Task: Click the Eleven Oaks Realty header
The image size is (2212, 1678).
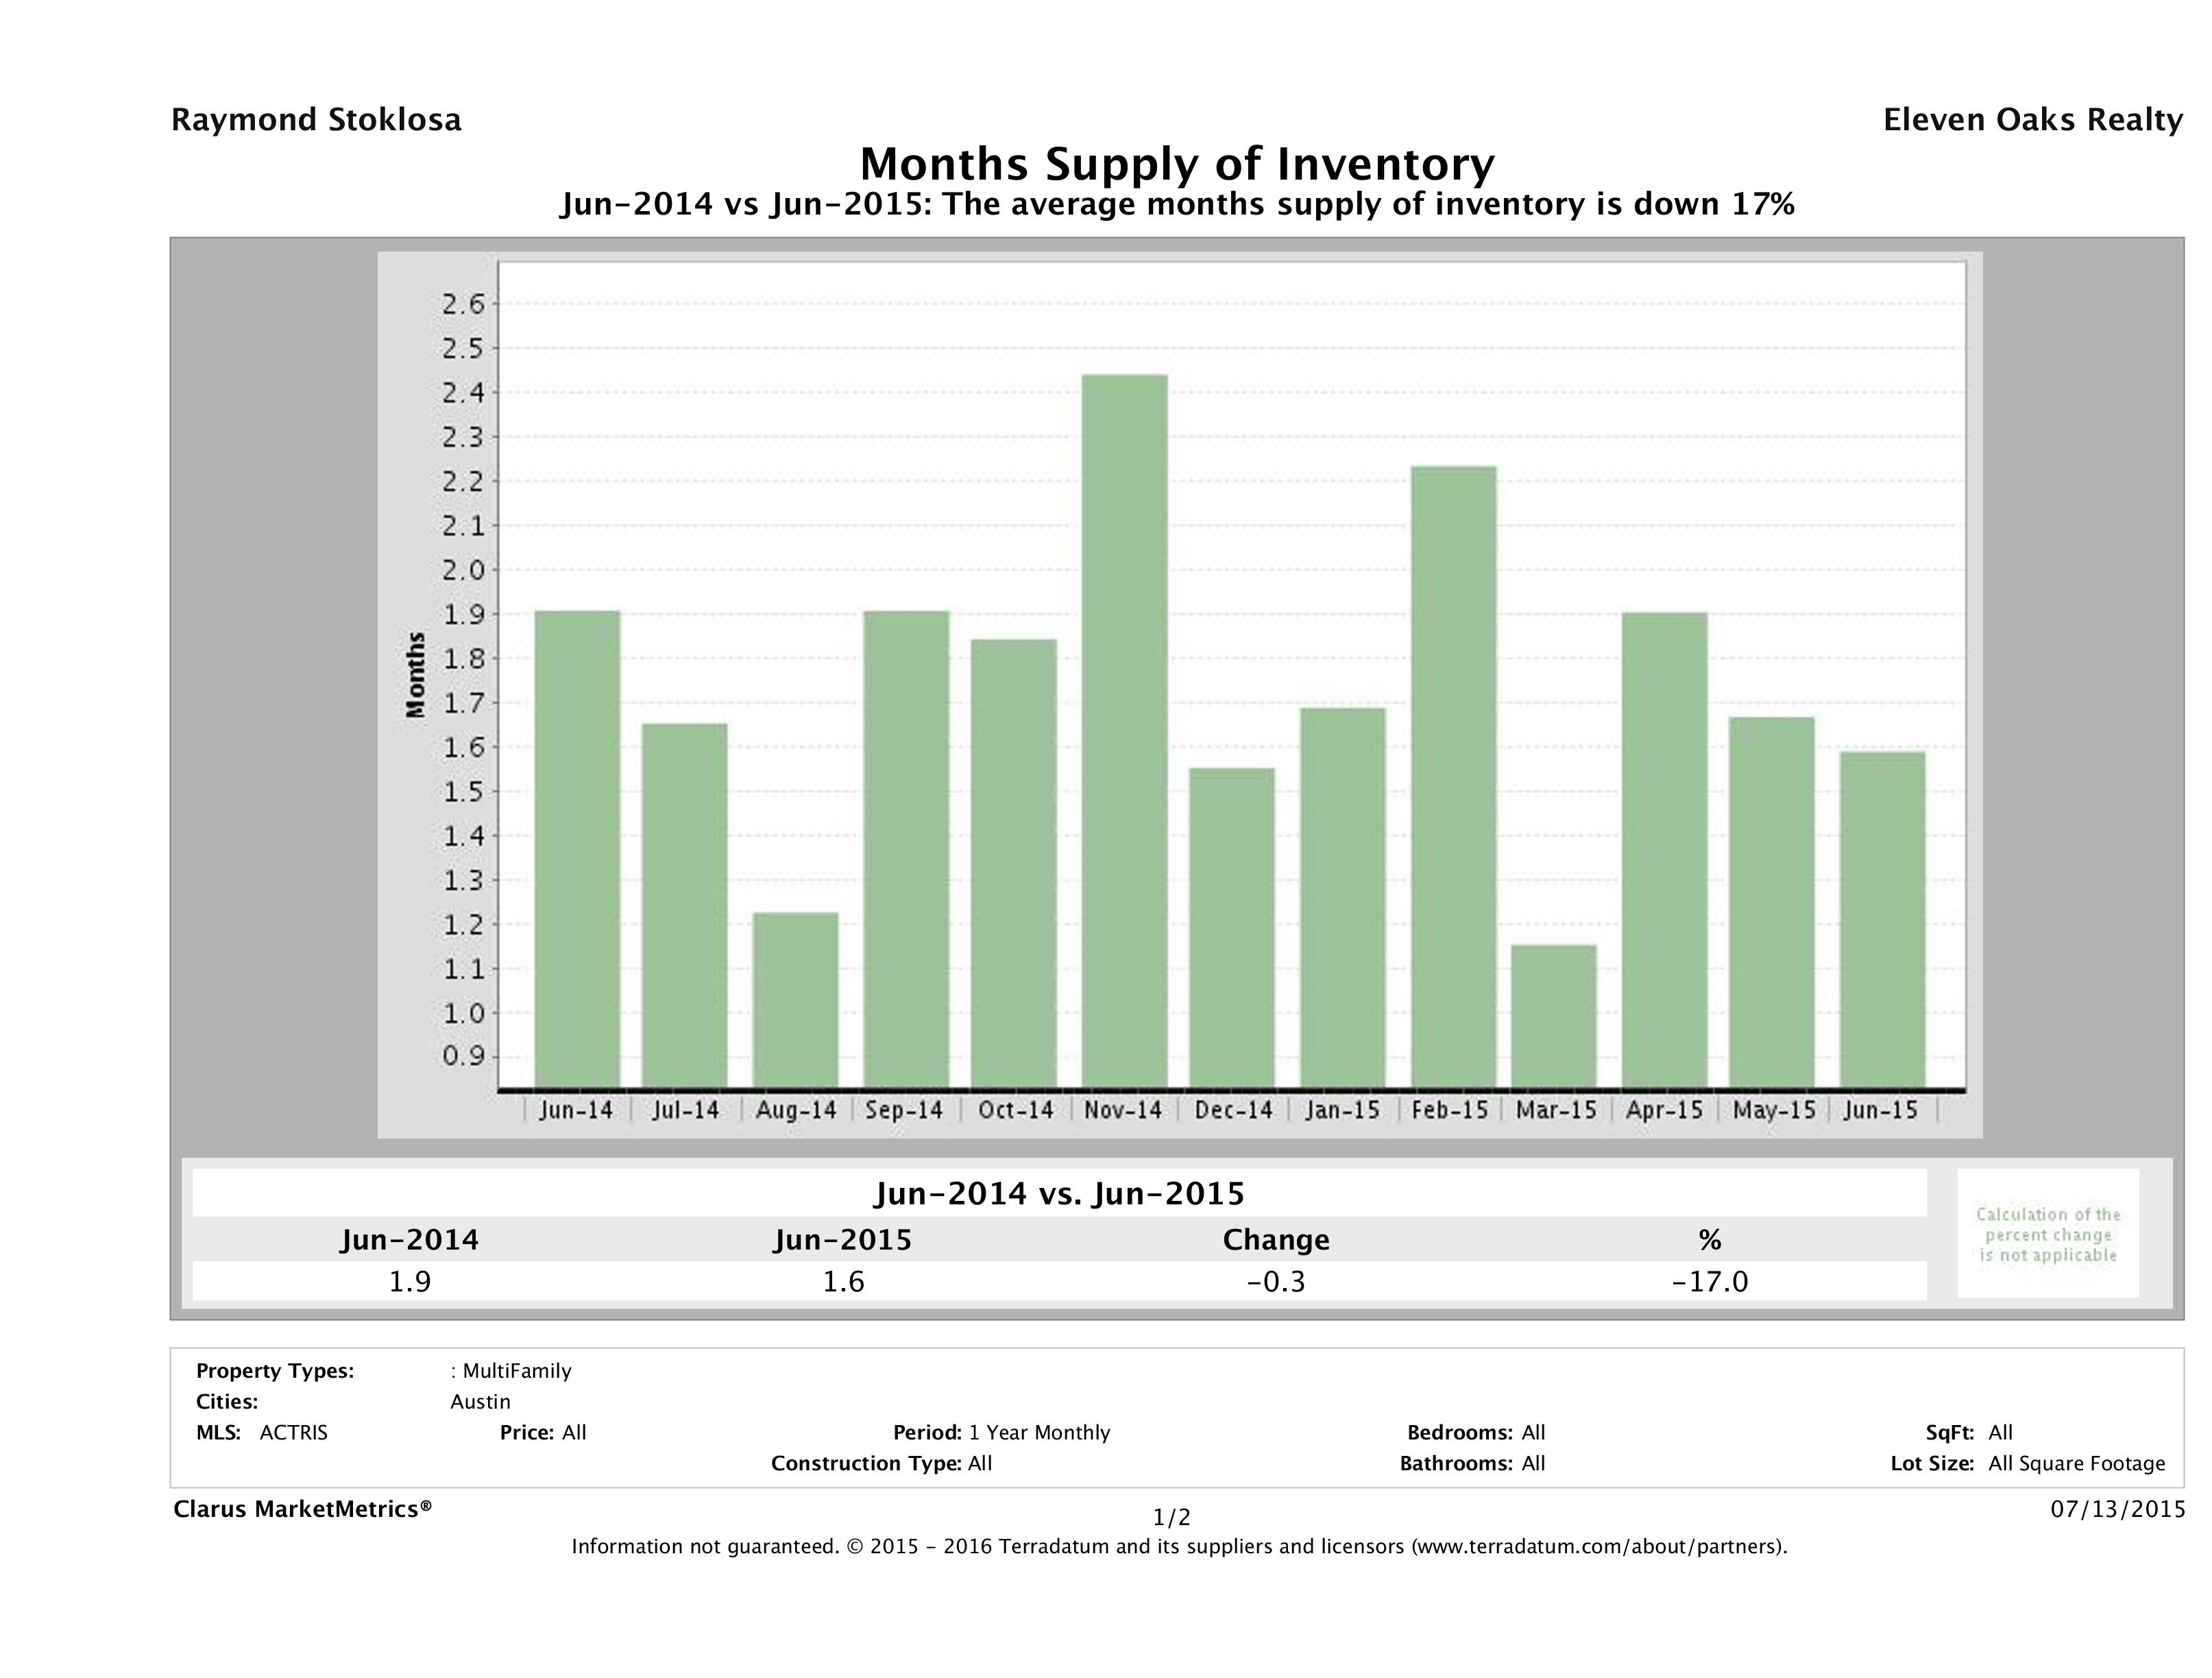Action: [2033, 120]
